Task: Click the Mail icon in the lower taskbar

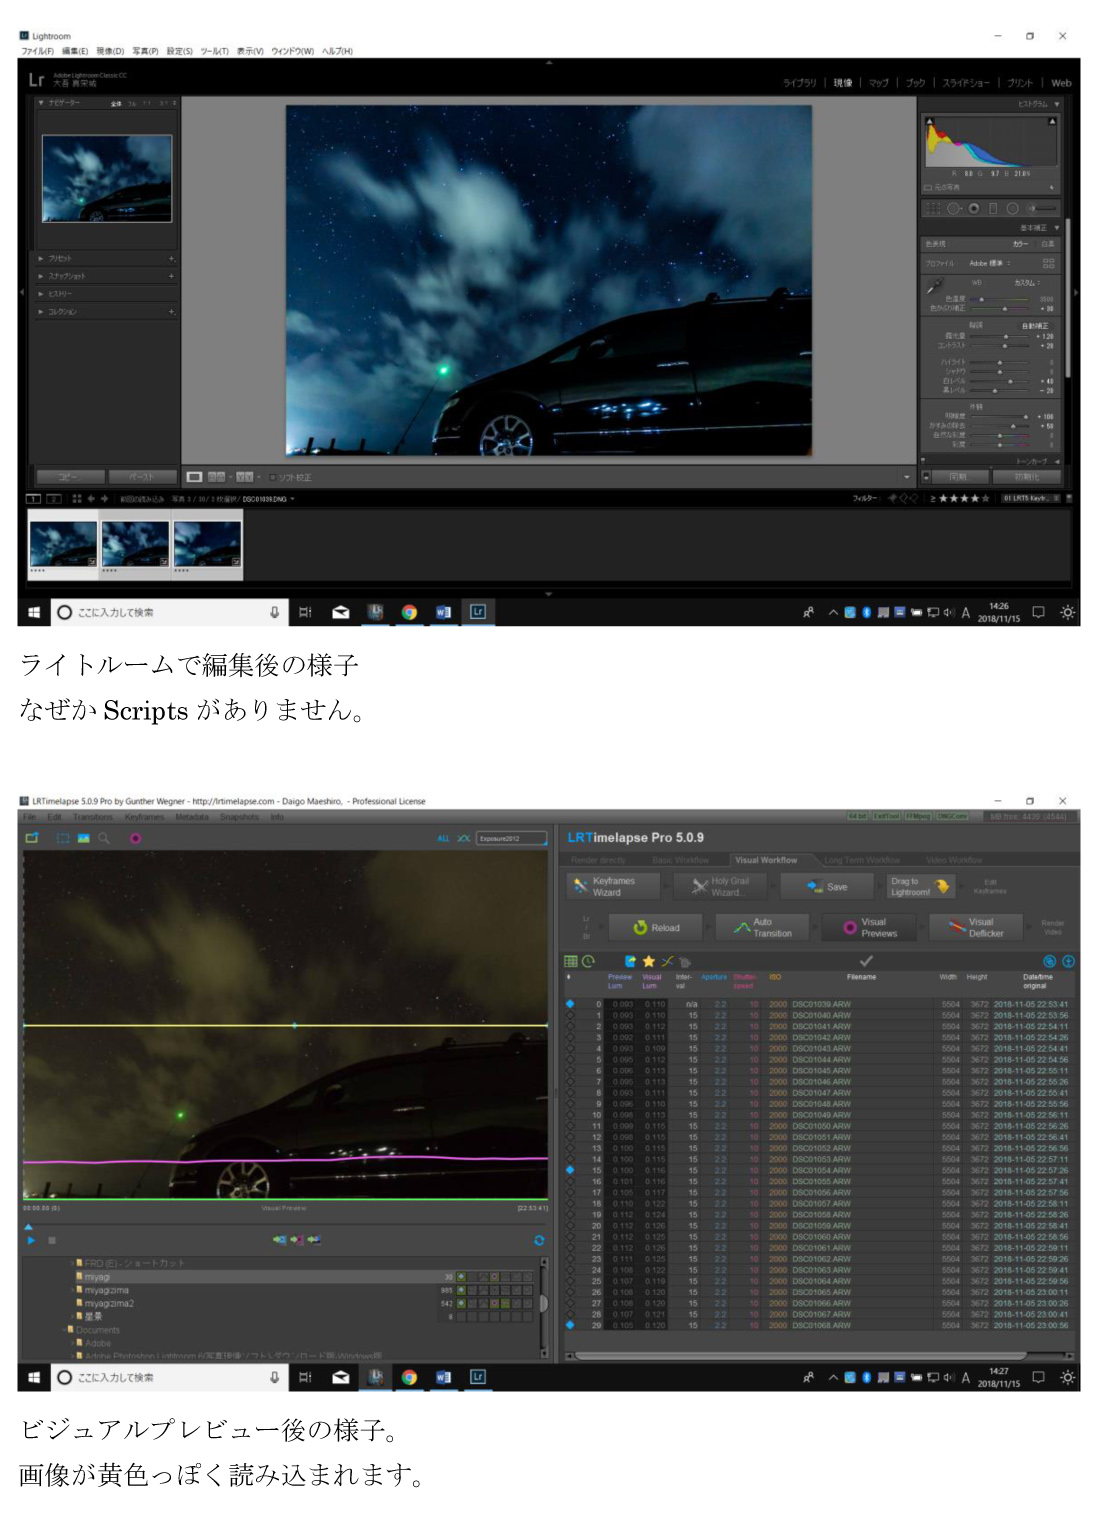Action: coord(340,1377)
